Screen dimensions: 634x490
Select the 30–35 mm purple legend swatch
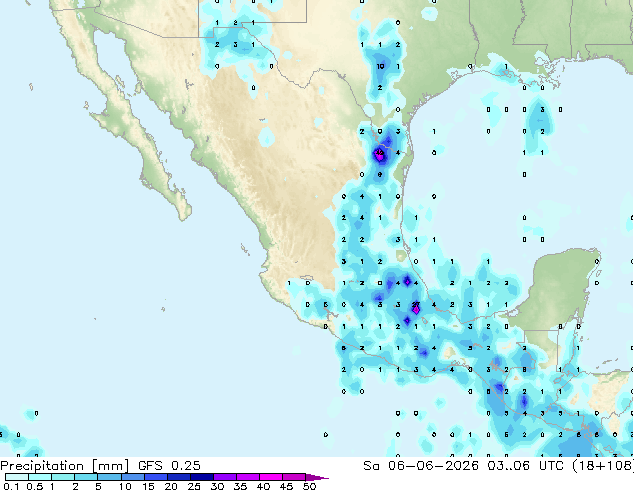225,477
